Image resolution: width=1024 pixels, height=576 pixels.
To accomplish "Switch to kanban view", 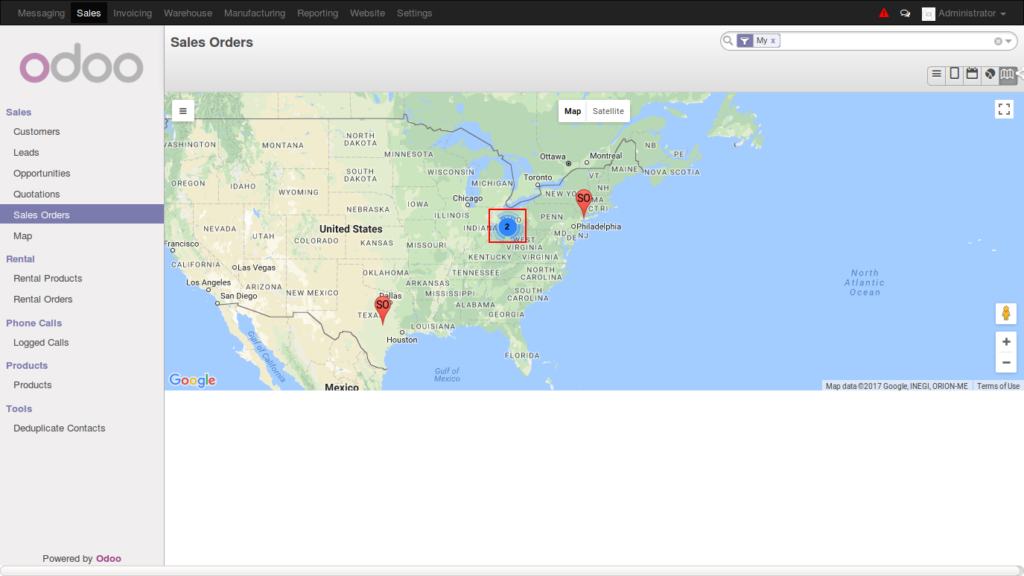I will point(954,74).
